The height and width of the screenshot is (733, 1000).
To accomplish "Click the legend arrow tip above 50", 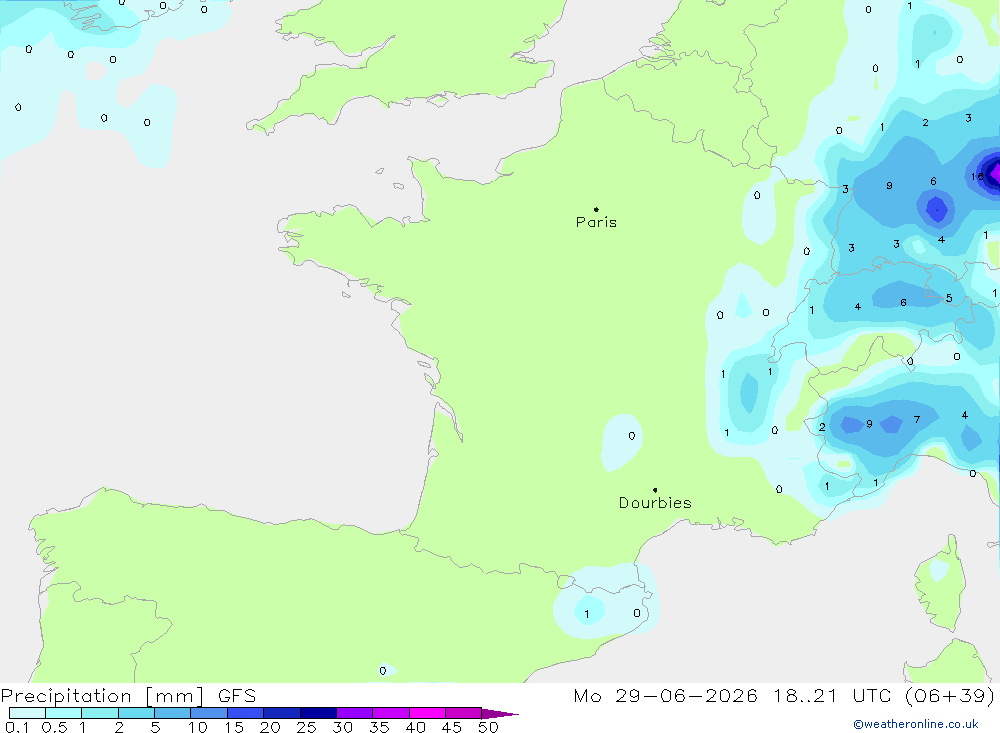I will [499, 714].
